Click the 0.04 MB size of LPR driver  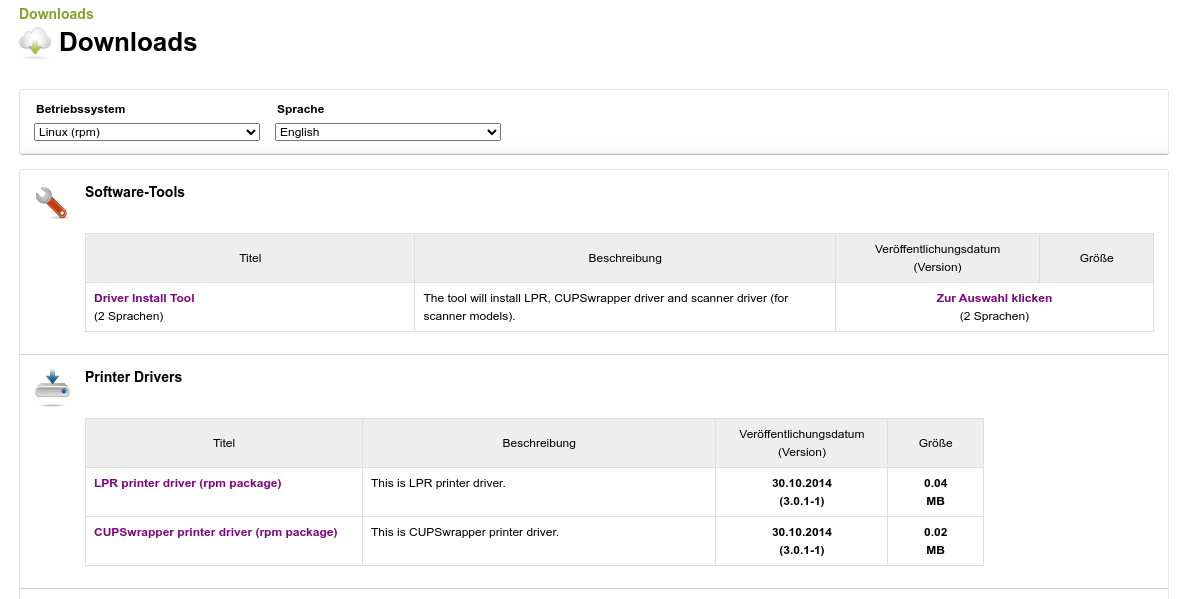tap(935, 492)
